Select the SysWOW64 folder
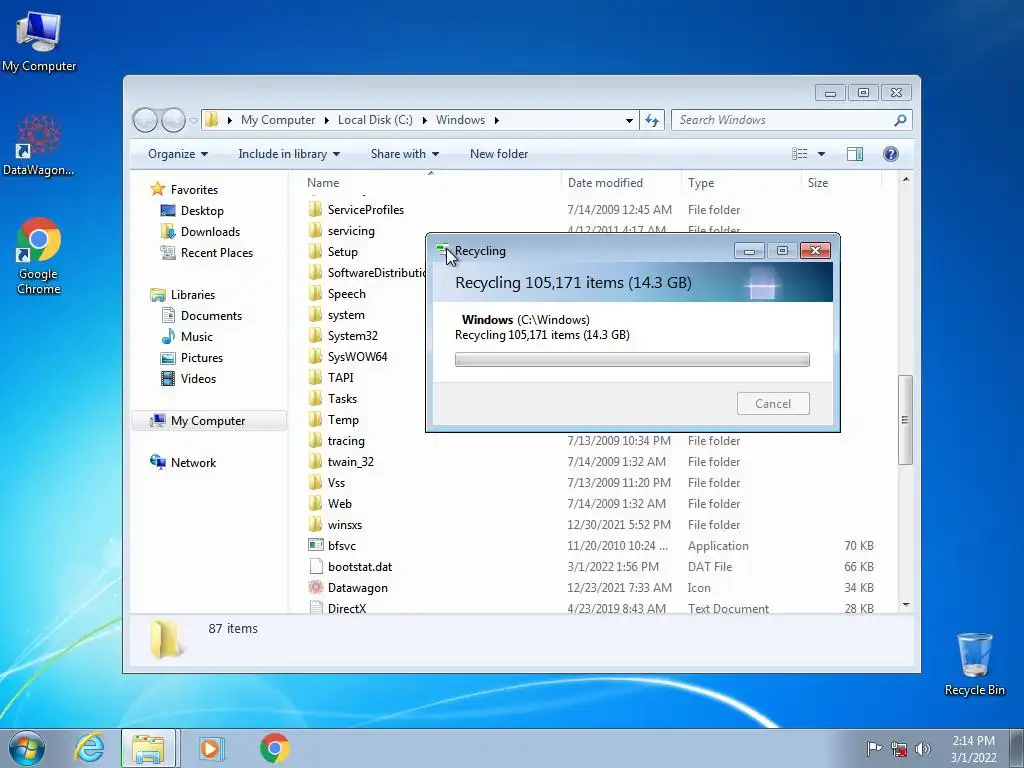The image size is (1024, 768). pos(357,357)
